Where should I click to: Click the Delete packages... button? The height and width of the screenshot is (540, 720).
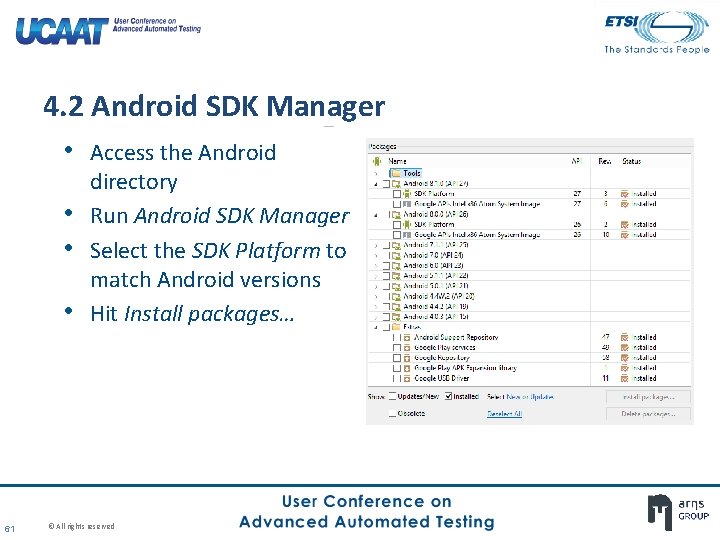[x=648, y=414]
